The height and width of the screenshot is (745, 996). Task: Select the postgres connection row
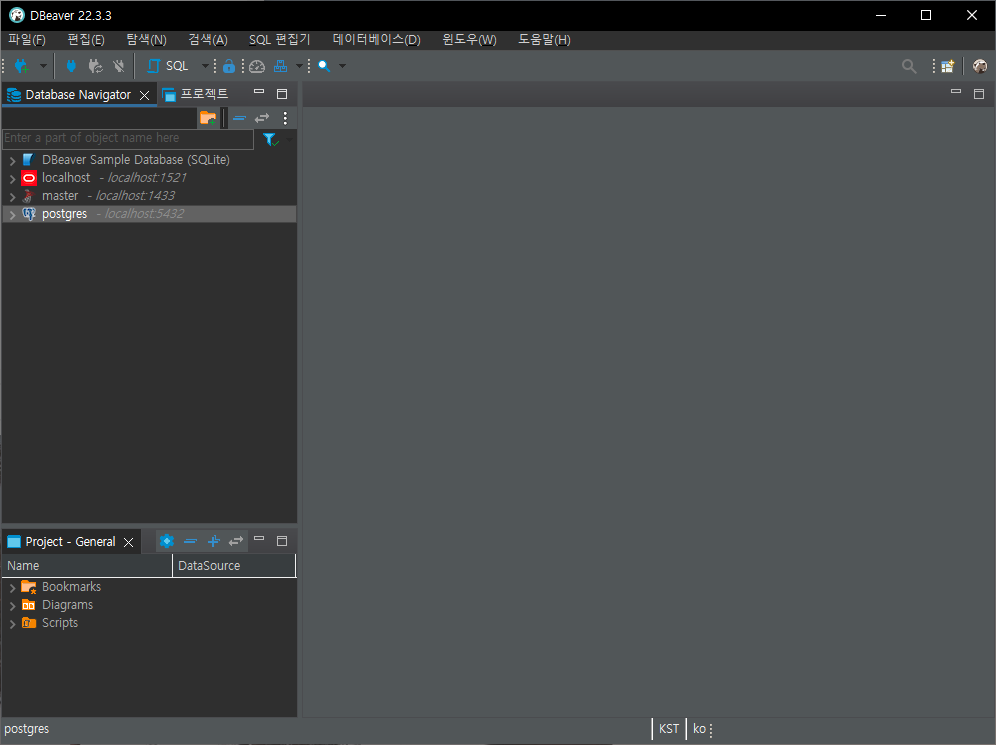(x=149, y=214)
